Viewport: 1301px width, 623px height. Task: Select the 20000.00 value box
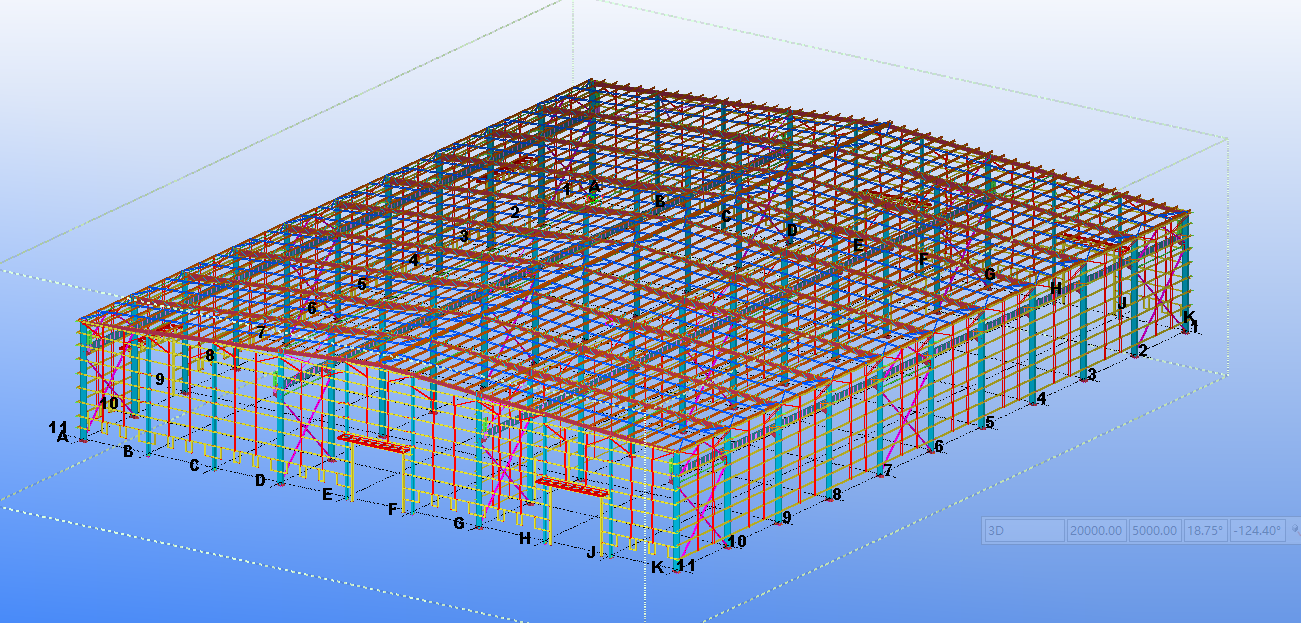(1096, 531)
